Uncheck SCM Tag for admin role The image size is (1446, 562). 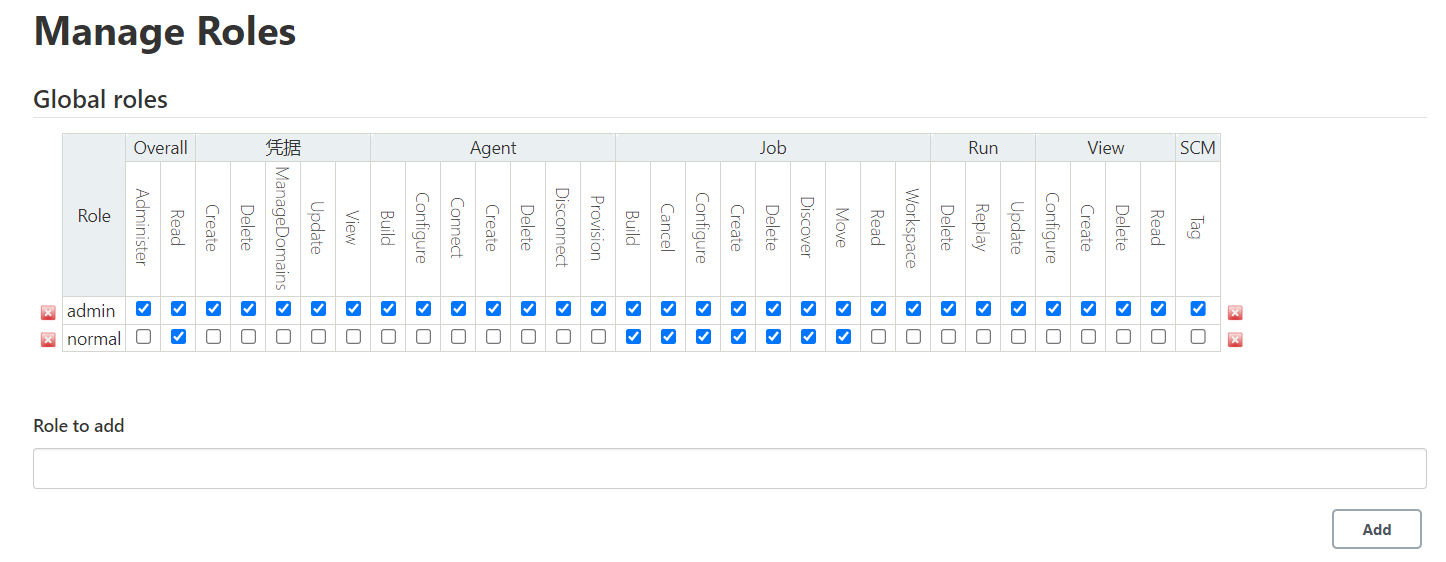pos(1198,309)
